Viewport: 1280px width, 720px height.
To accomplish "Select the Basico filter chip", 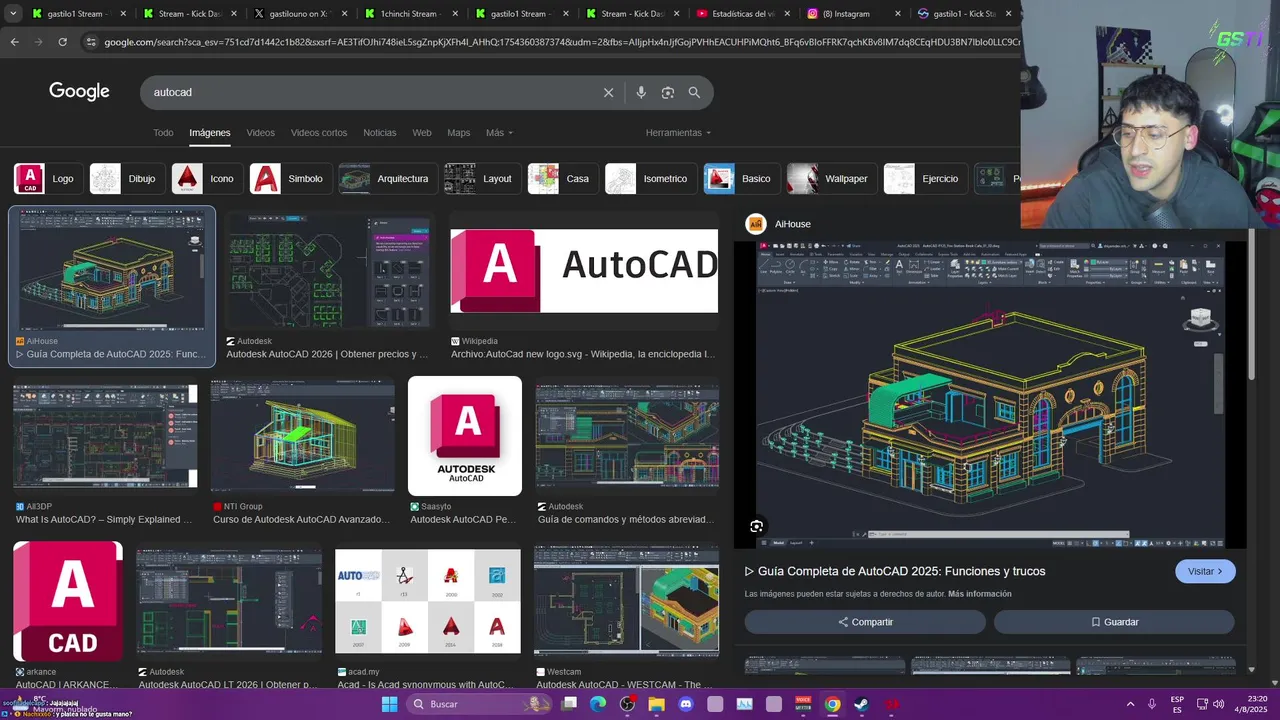I will tap(740, 179).
